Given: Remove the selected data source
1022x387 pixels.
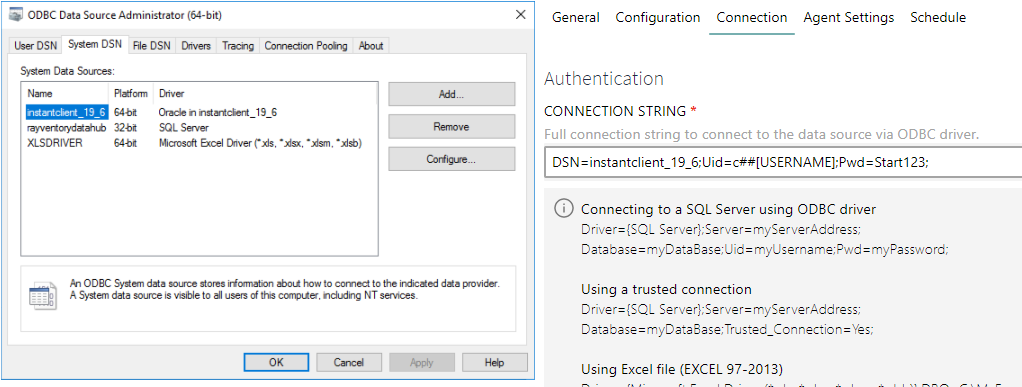Looking at the screenshot, I should [452, 126].
